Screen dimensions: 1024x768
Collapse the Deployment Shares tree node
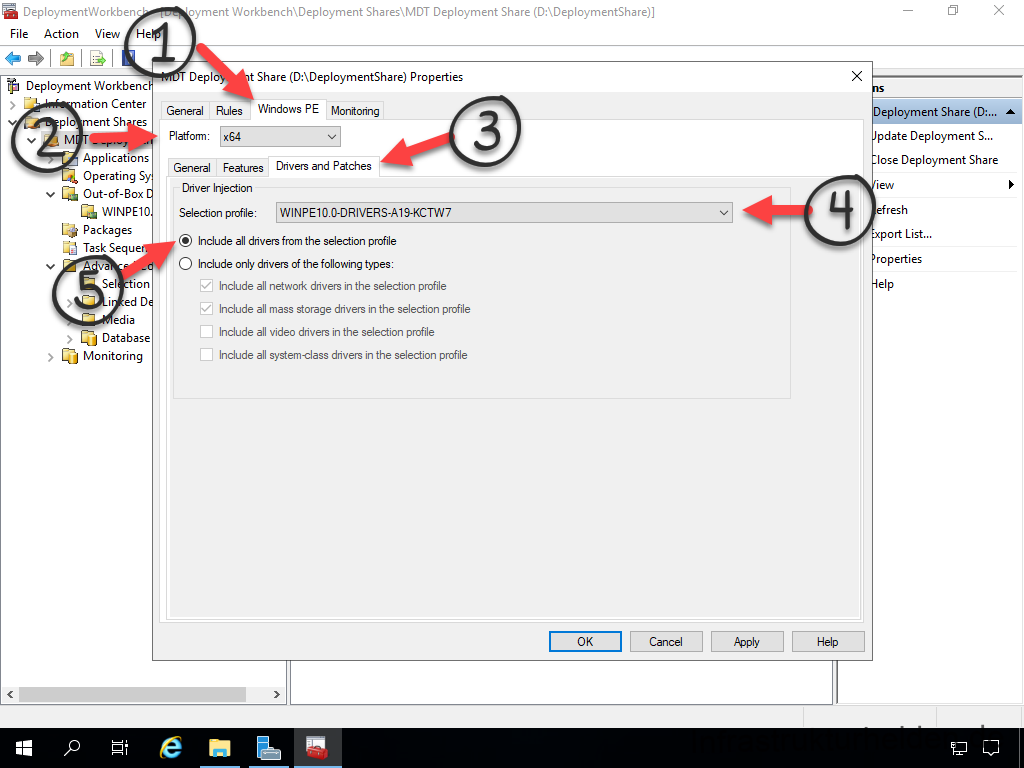(12, 122)
